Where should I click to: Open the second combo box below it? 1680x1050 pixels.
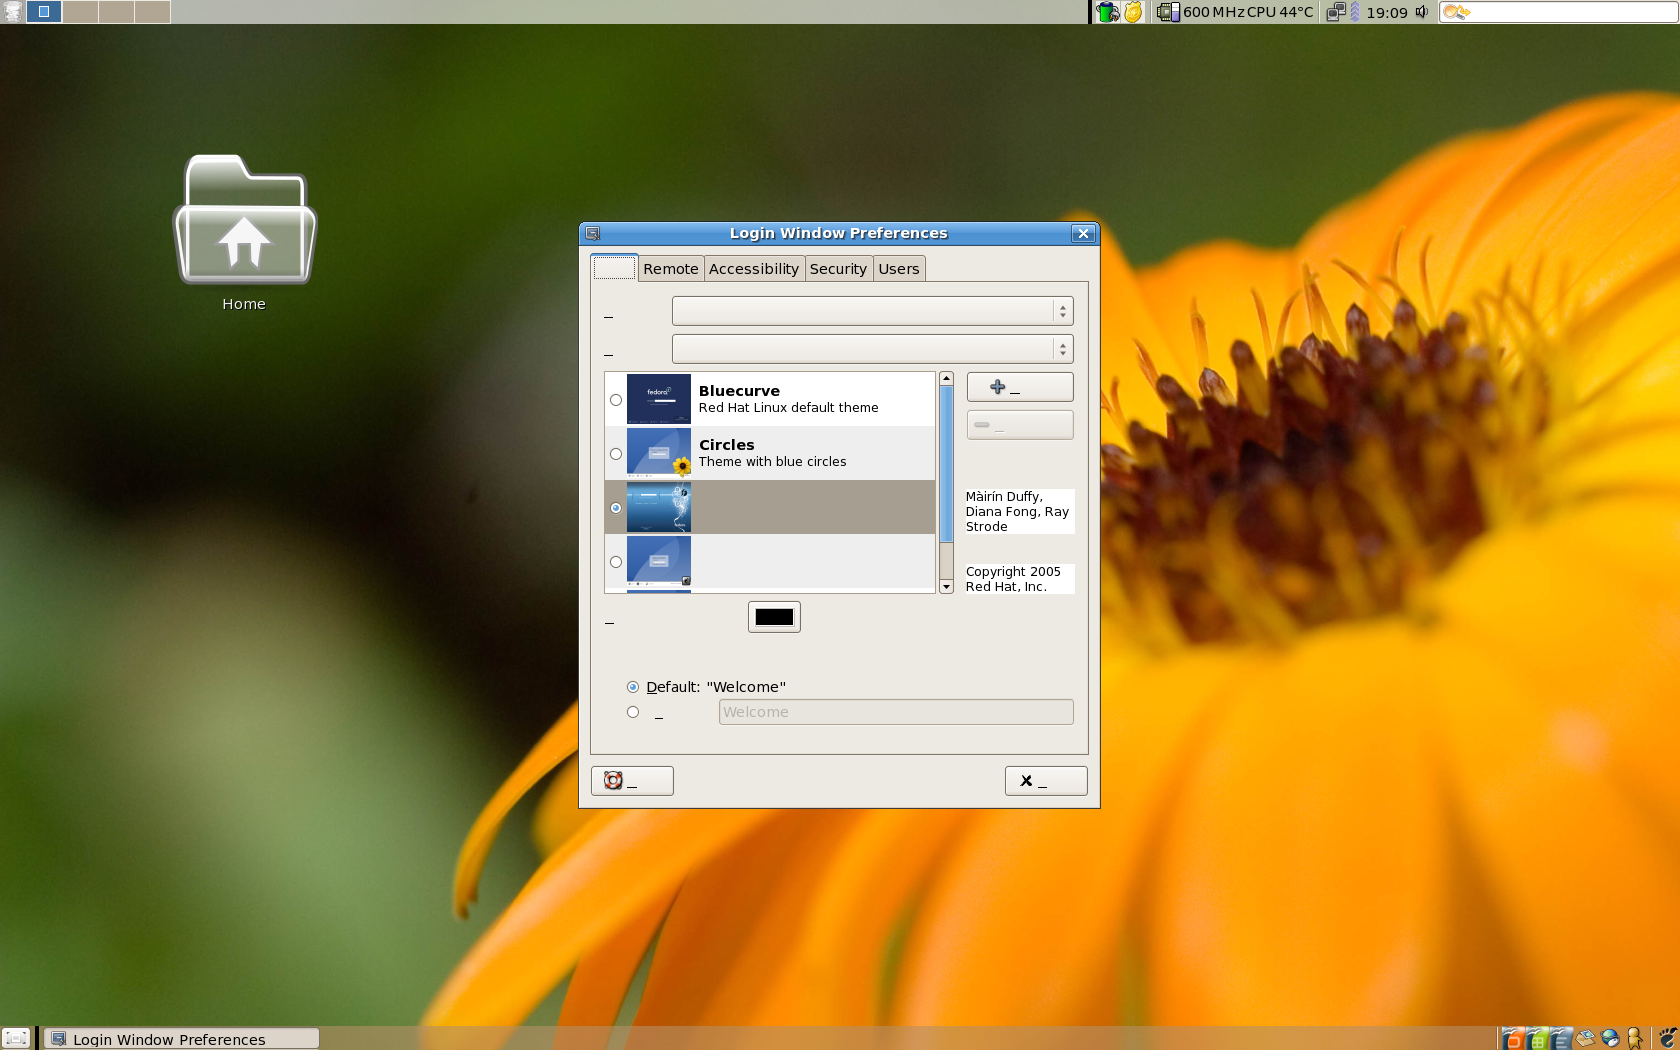[x=872, y=349]
